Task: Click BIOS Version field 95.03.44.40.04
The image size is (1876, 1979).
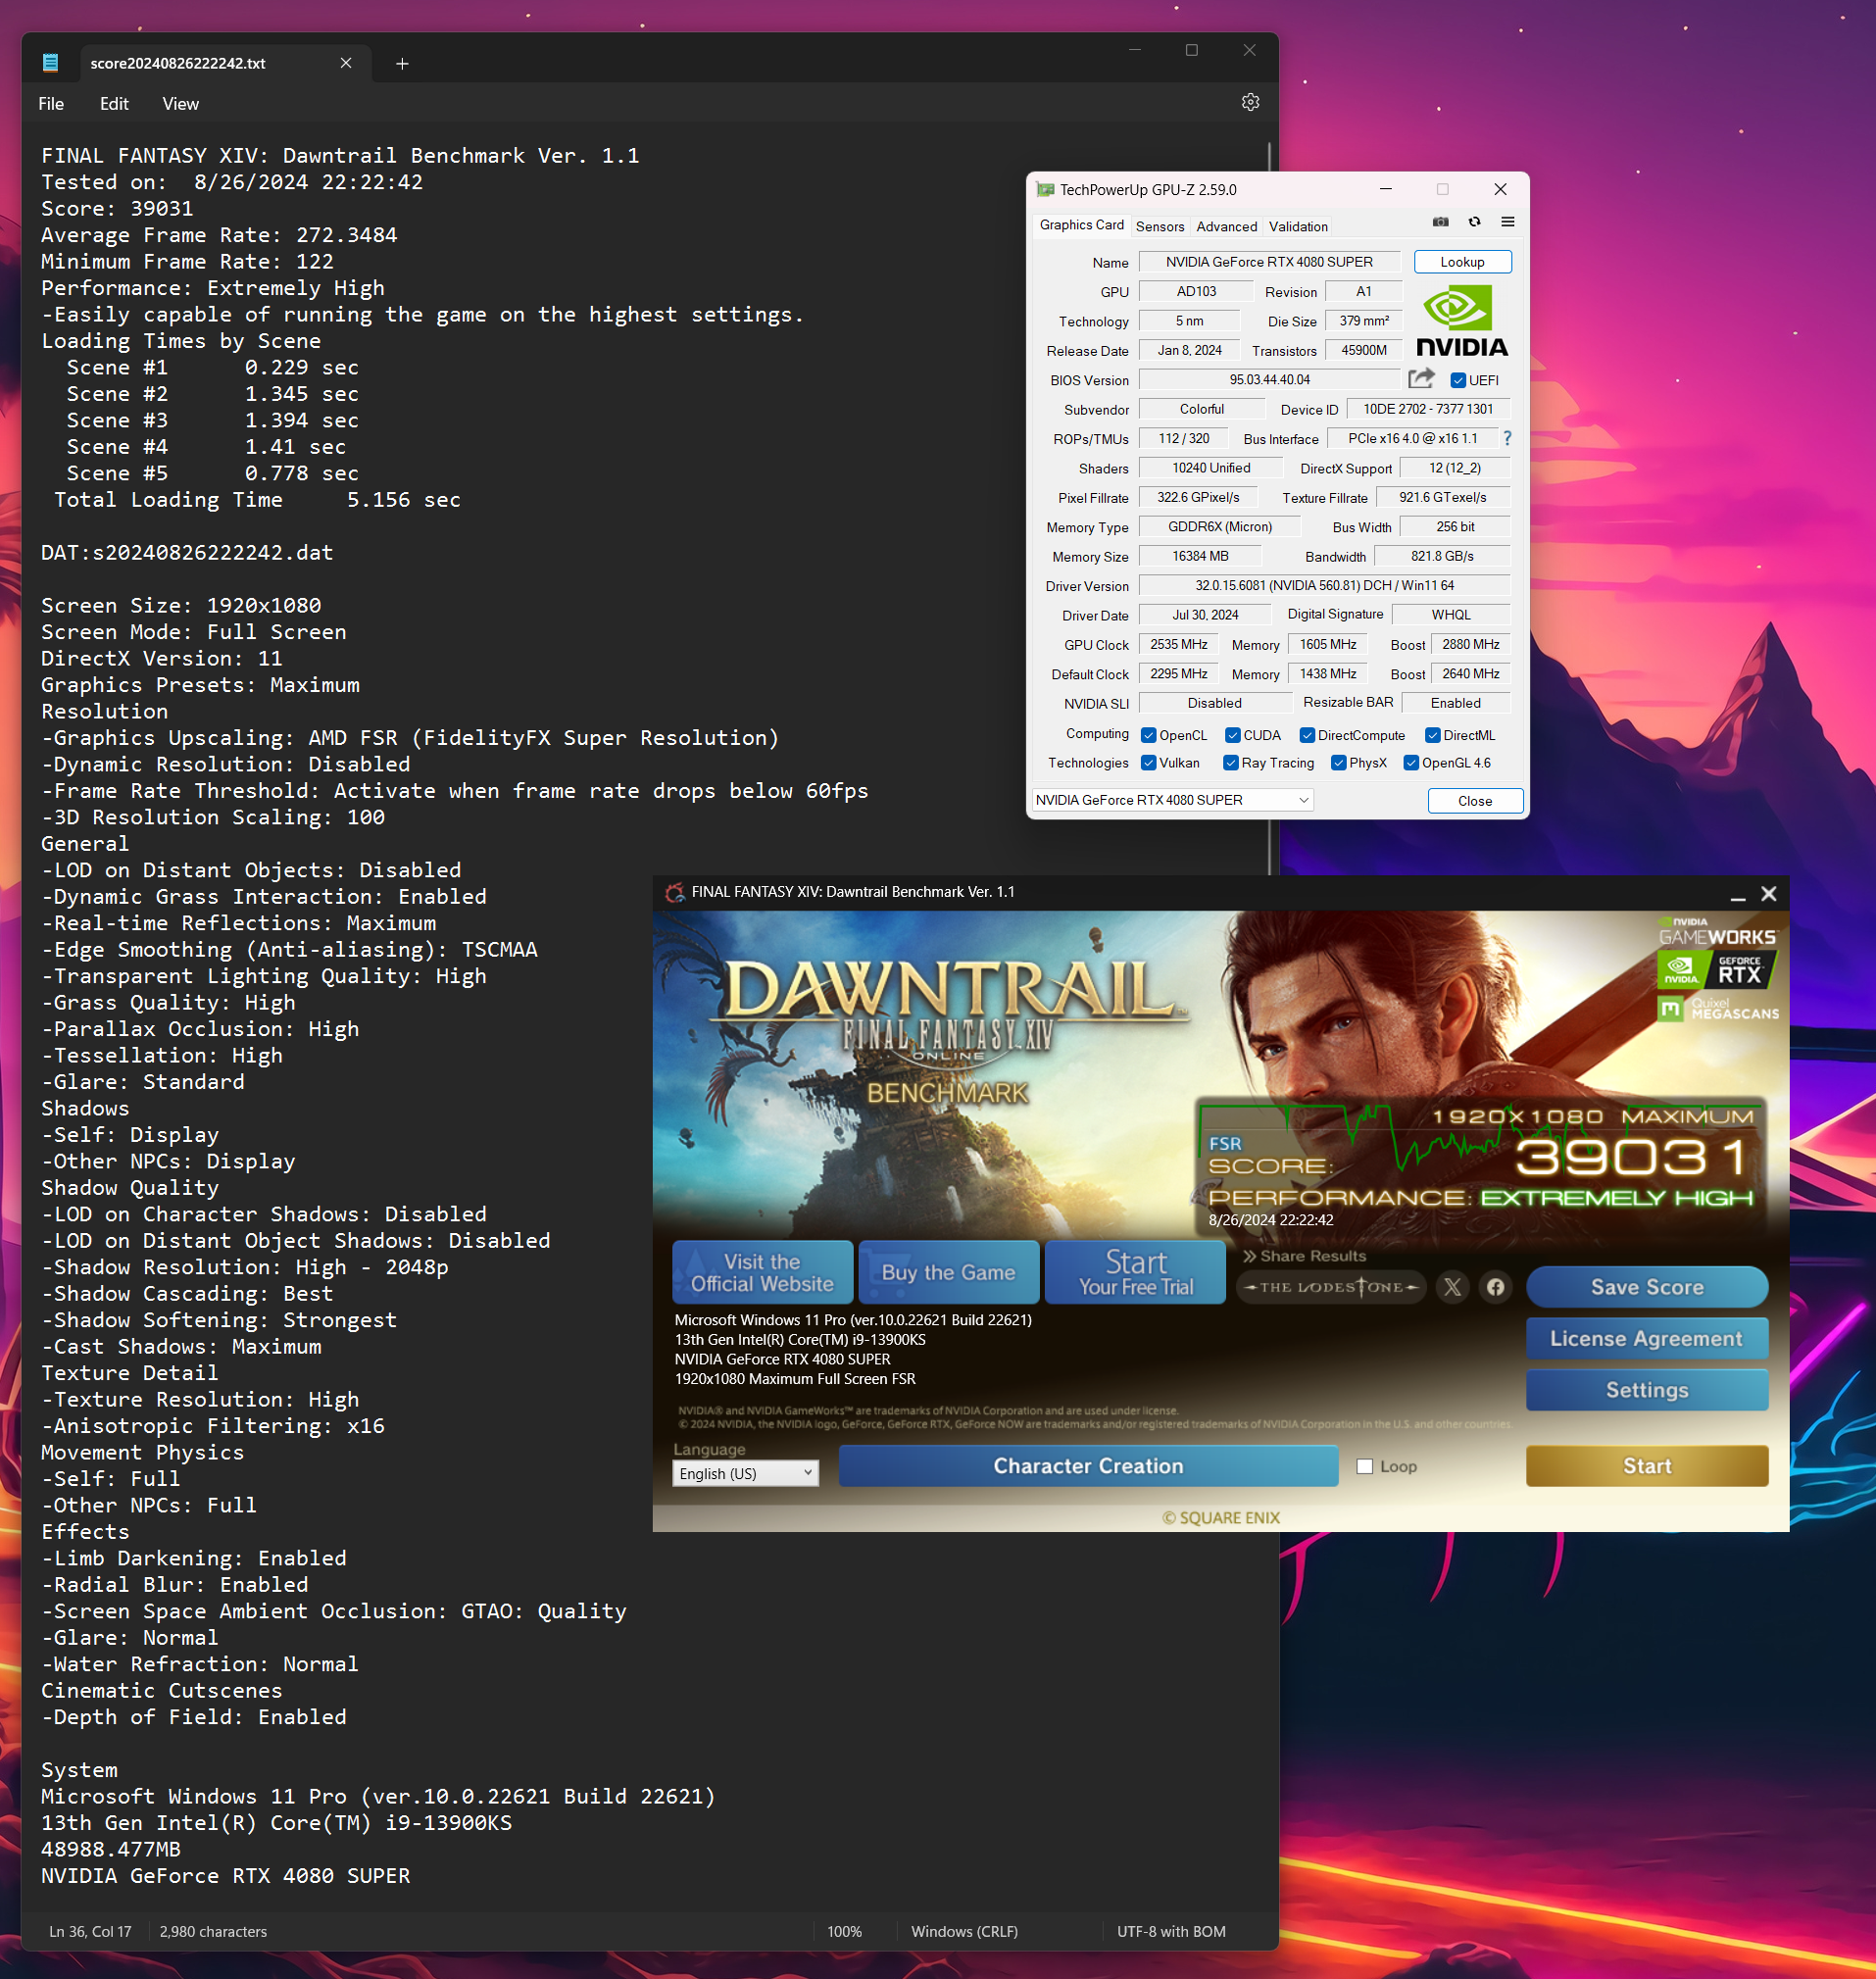Action: click(x=1269, y=379)
